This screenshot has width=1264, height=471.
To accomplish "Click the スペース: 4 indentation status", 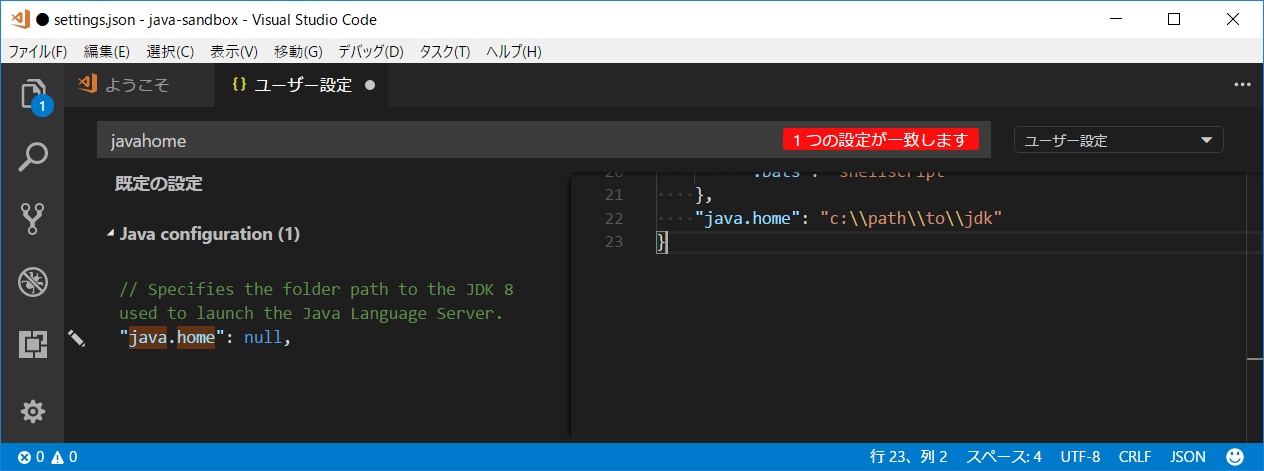I will point(1004,457).
